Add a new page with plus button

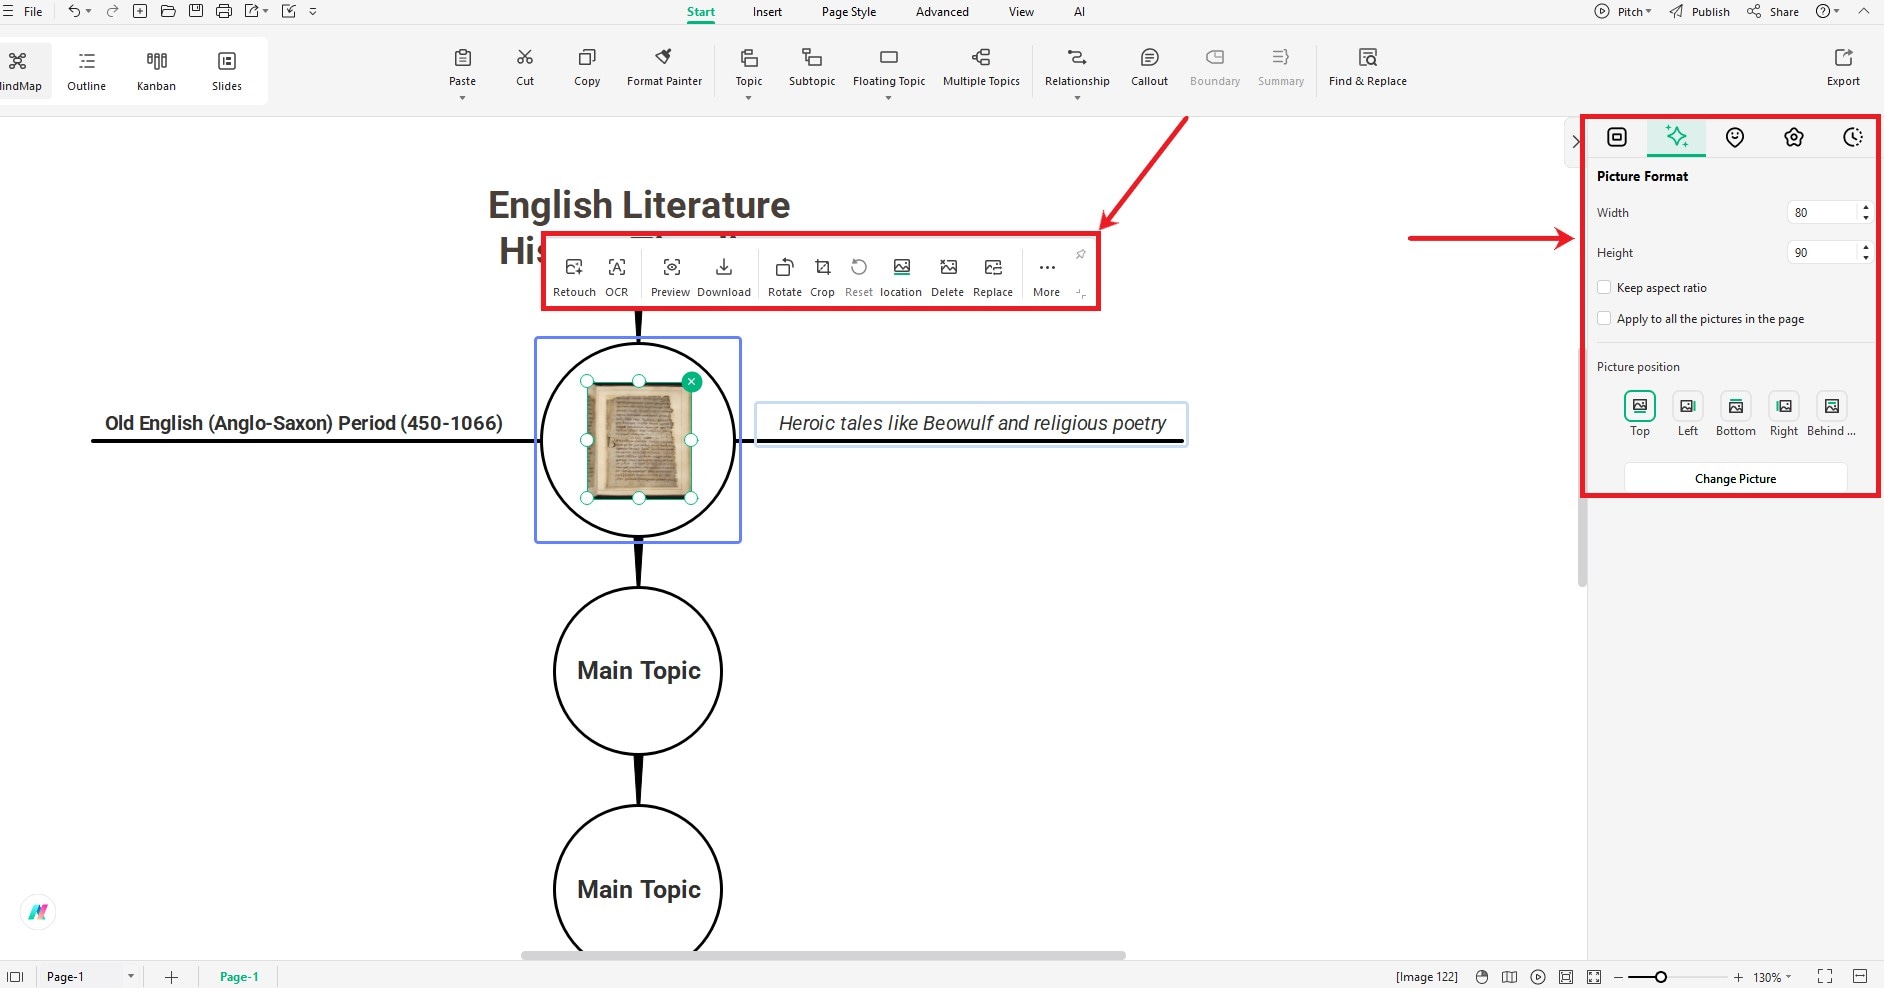tap(171, 977)
